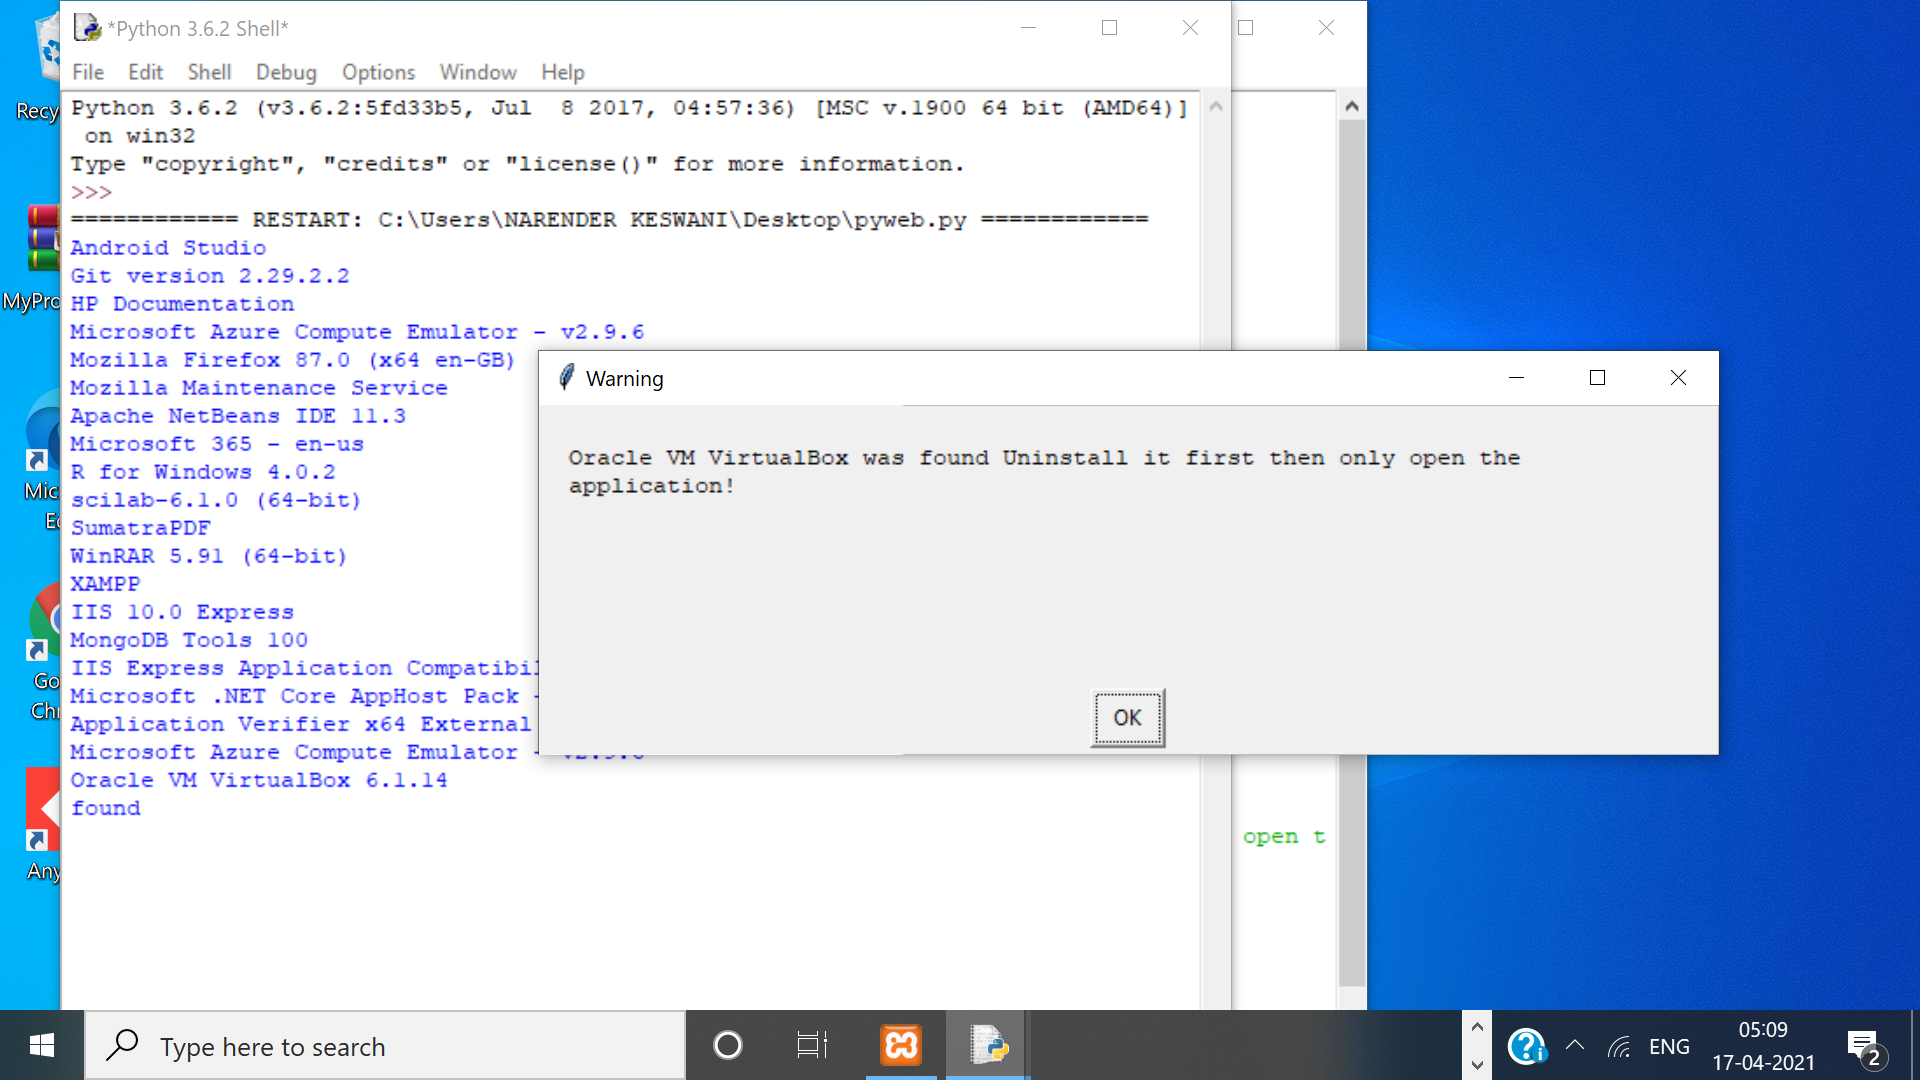1920x1080 pixels.
Task: Open Cortana circle icon
Action: pos(728,1046)
